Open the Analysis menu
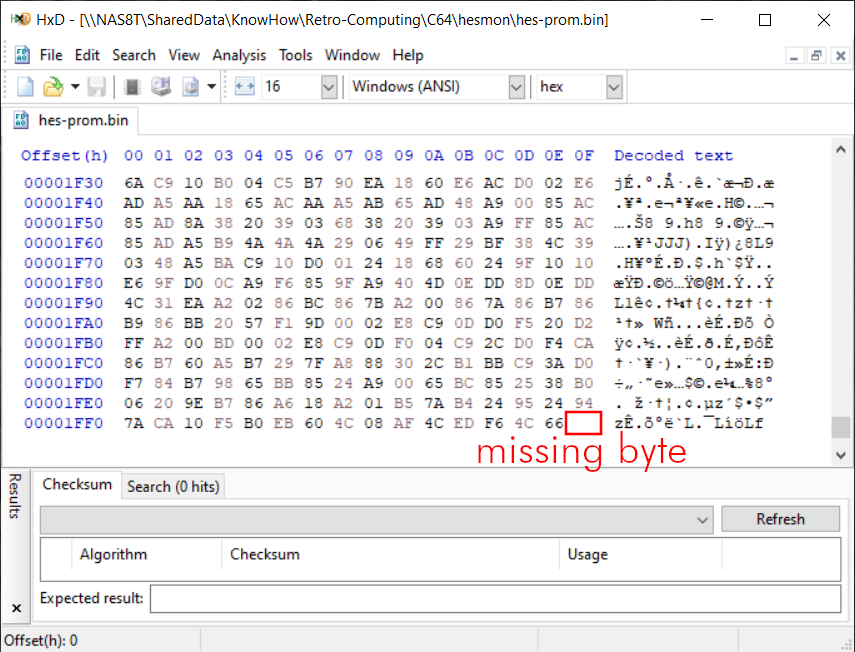Screen dimensions: 855x652 coord(239,55)
